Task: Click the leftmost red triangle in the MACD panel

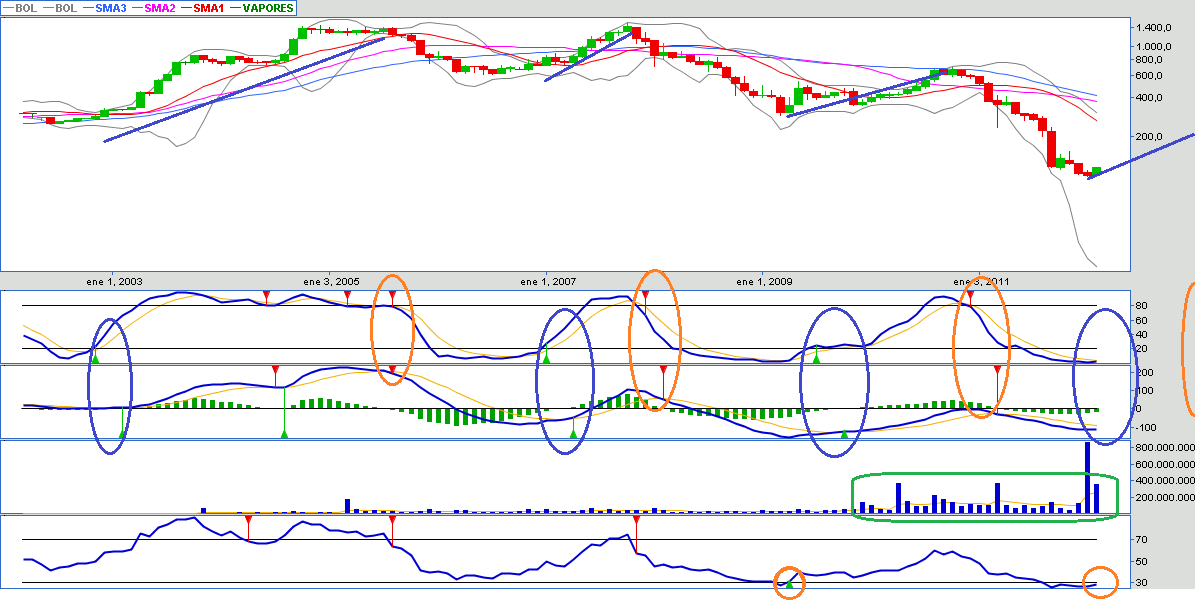Action: click(275, 371)
